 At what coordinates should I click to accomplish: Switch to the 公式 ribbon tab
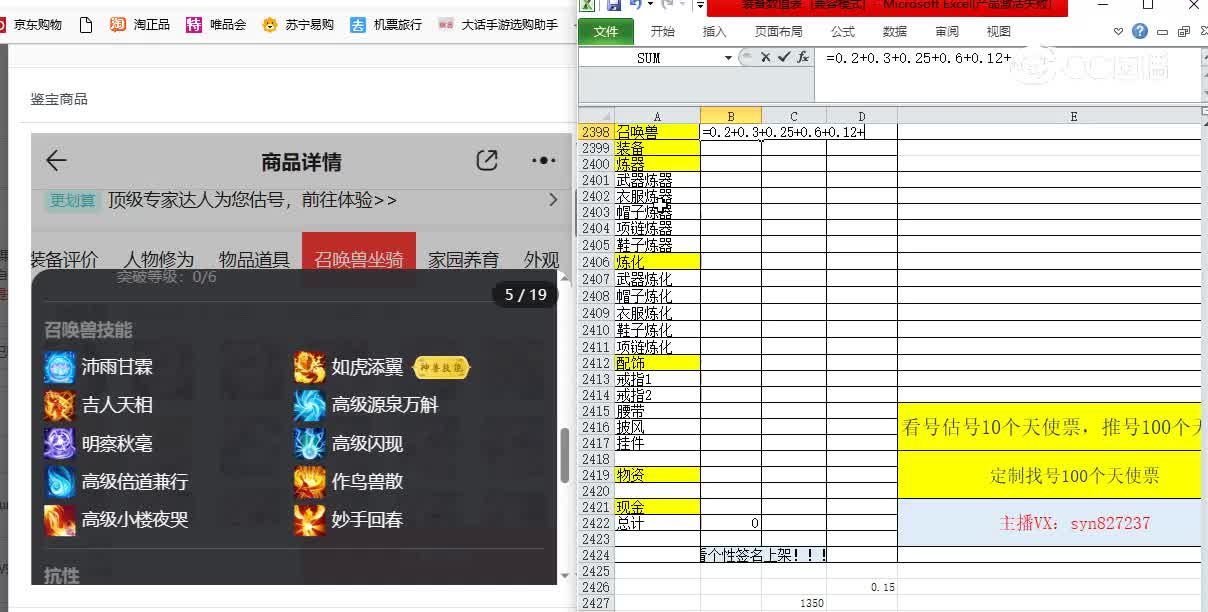(x=843, y=32)
